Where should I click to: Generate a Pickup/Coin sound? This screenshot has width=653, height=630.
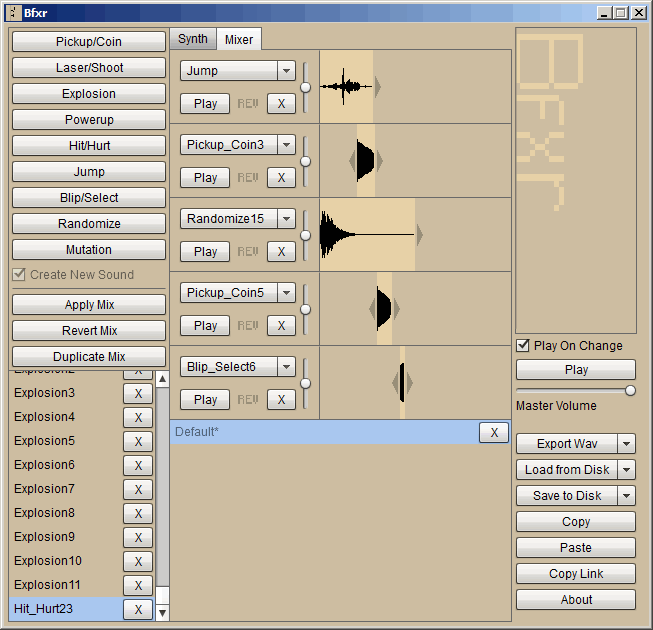coord(89,42)
